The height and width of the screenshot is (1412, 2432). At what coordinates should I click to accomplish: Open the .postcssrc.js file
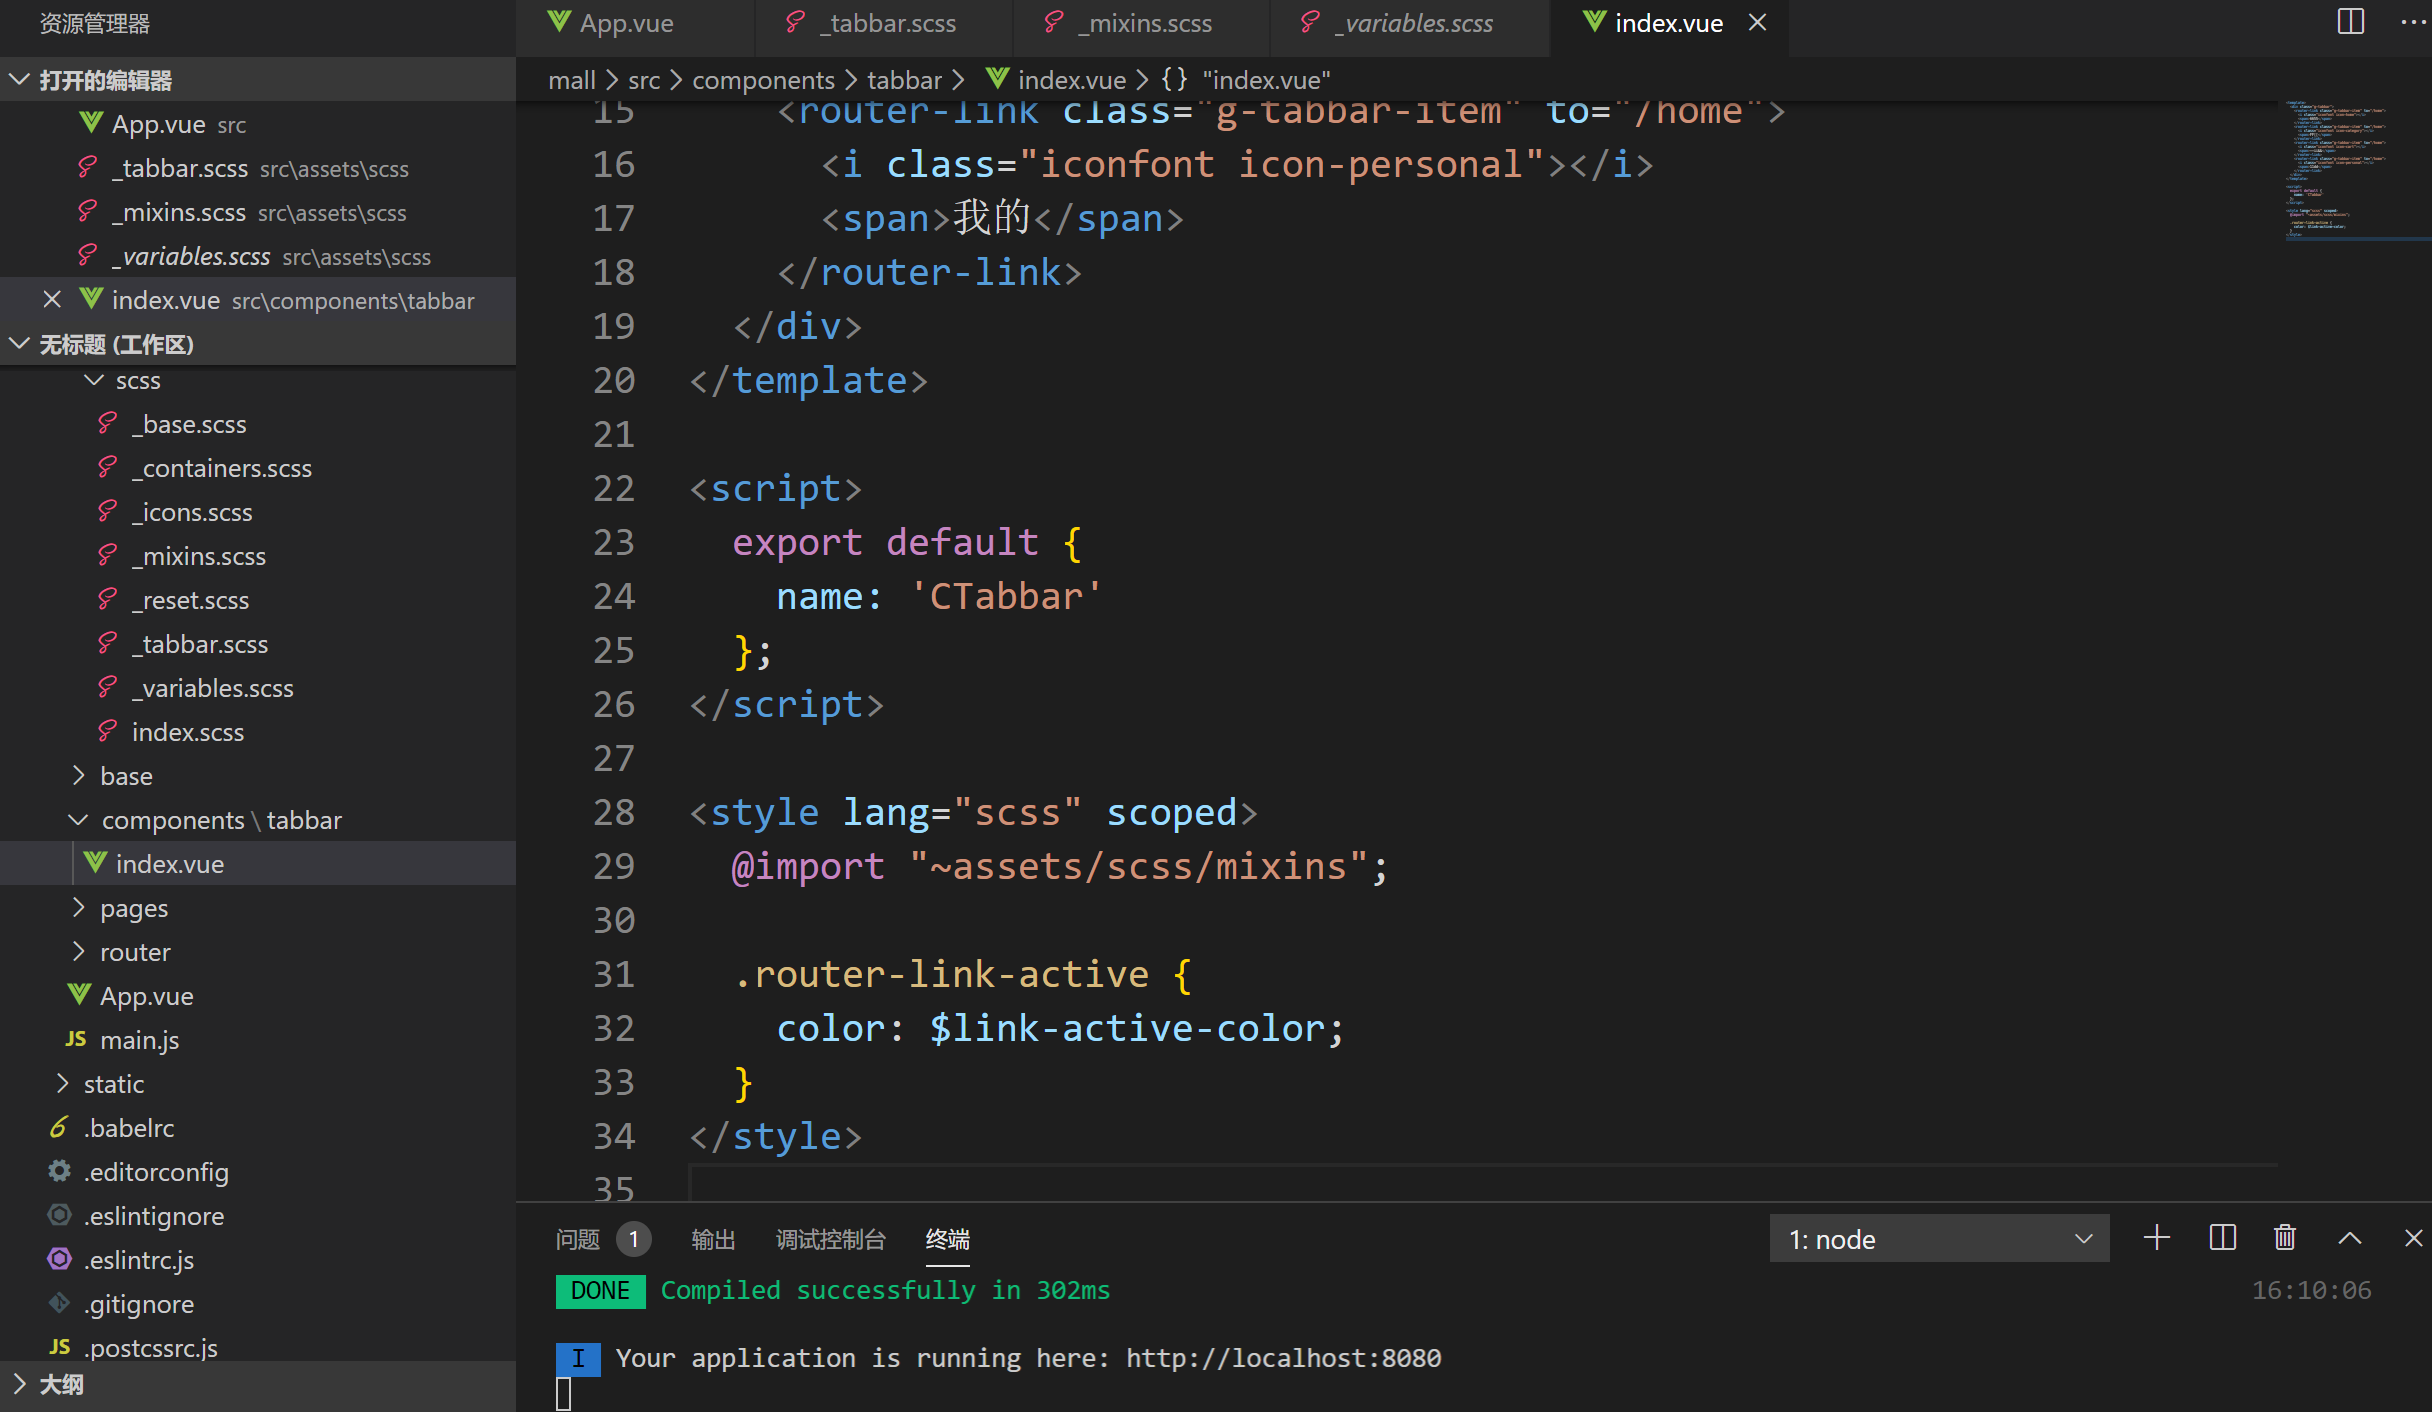[258, 1348]
